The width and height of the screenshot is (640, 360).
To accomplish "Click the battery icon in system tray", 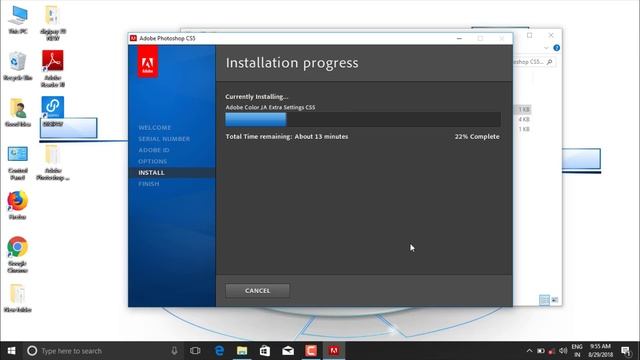I will coord(540,351).
